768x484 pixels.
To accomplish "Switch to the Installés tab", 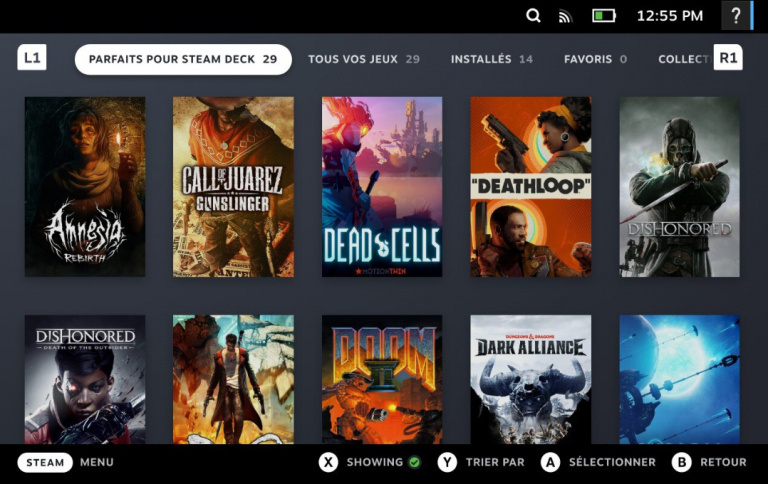I will [491, 59].
